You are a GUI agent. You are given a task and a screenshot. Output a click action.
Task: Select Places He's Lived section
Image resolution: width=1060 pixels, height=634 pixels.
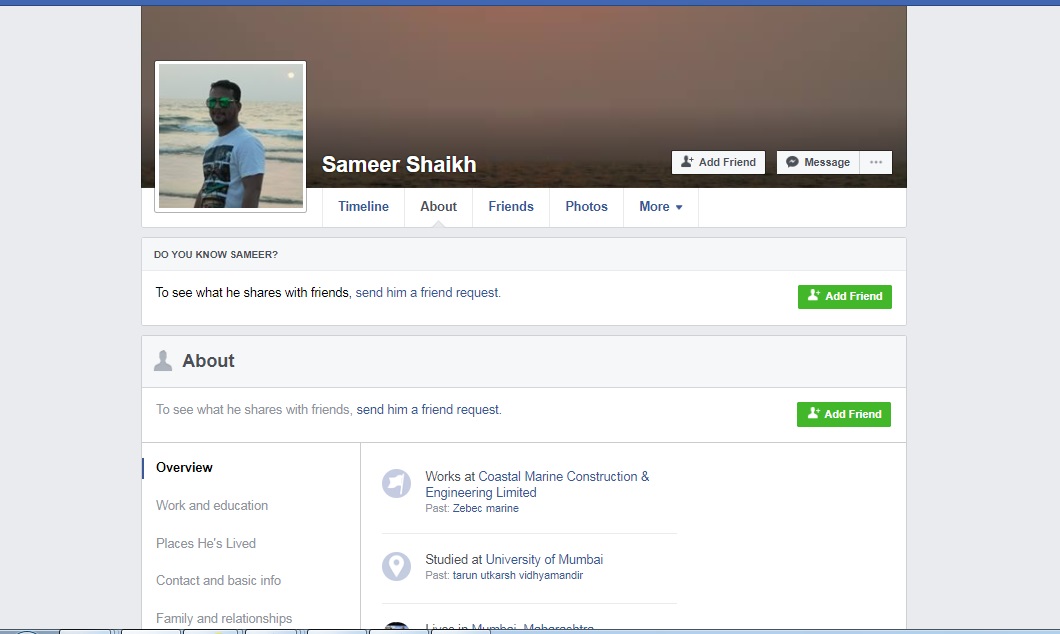point(206,543)
